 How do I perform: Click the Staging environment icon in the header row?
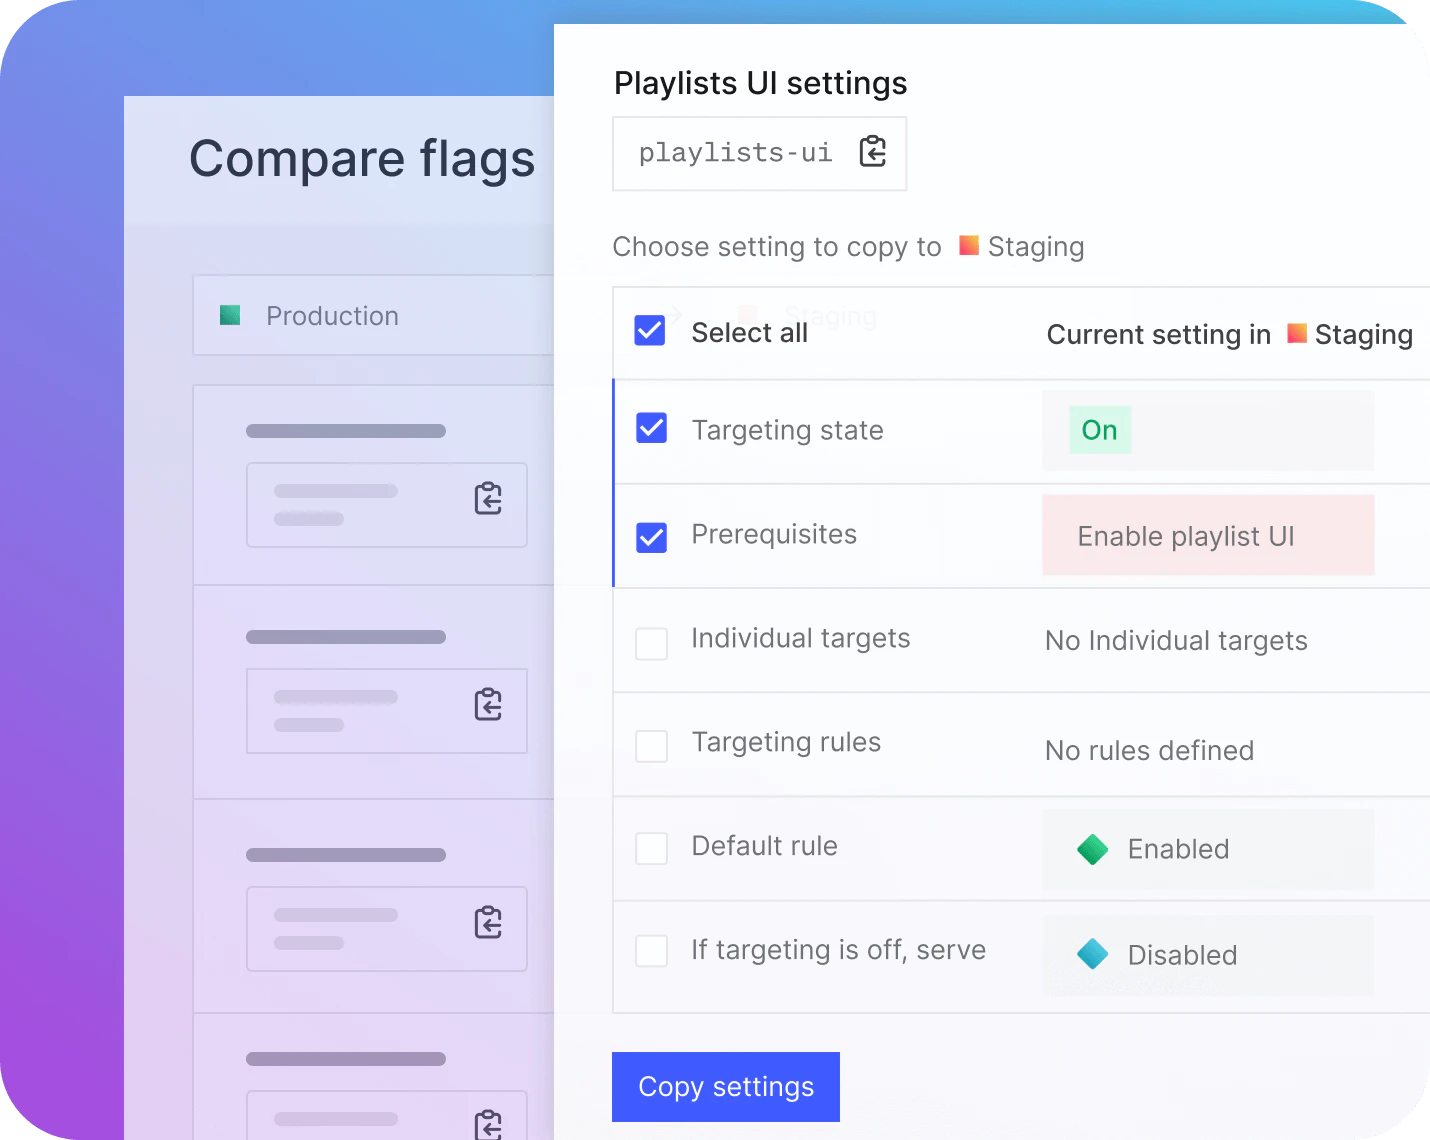(x=1298, y=333)
